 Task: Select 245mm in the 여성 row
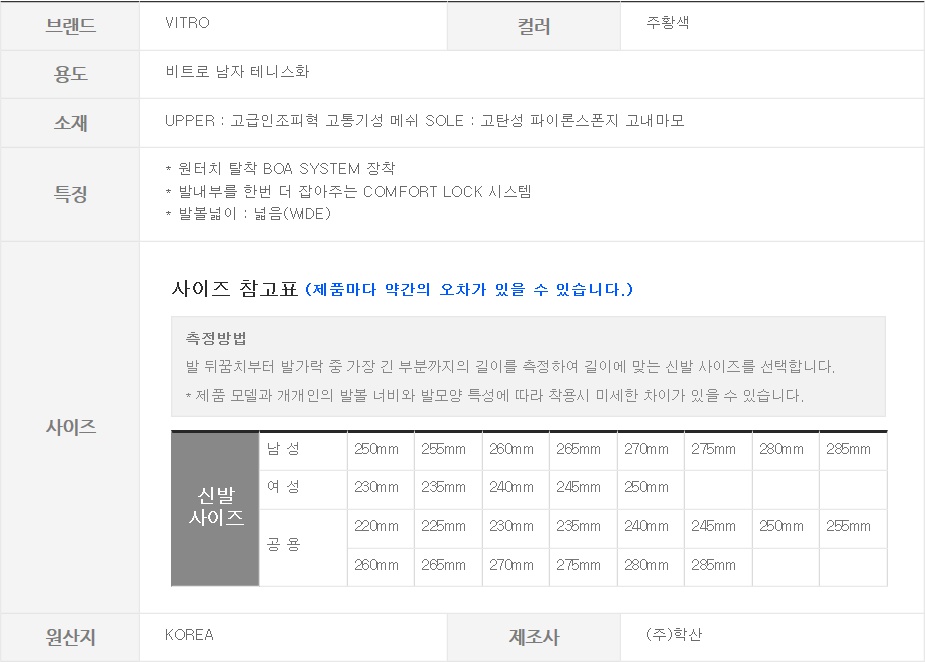coord(578,487)
